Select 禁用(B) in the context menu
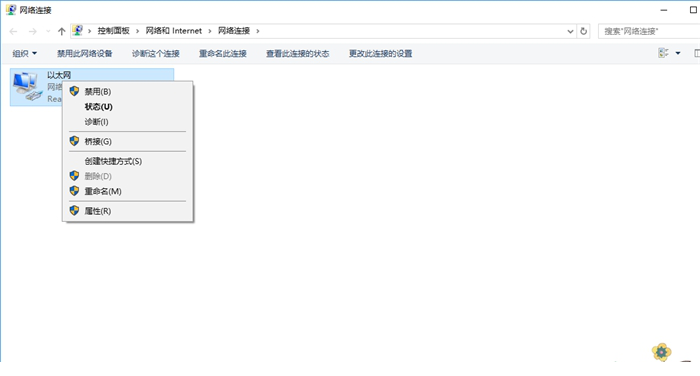700x376 pixels. tap(128, 92)
